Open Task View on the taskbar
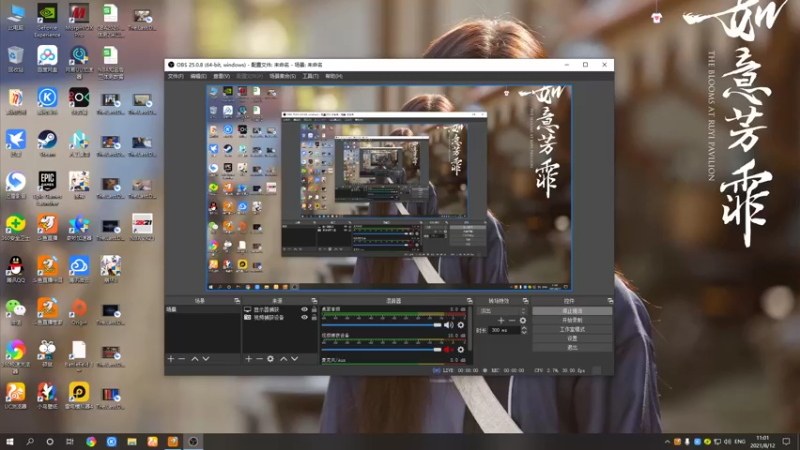Image resolution: width=800 pixels, height=450 pixels. (x=70, y=442)
